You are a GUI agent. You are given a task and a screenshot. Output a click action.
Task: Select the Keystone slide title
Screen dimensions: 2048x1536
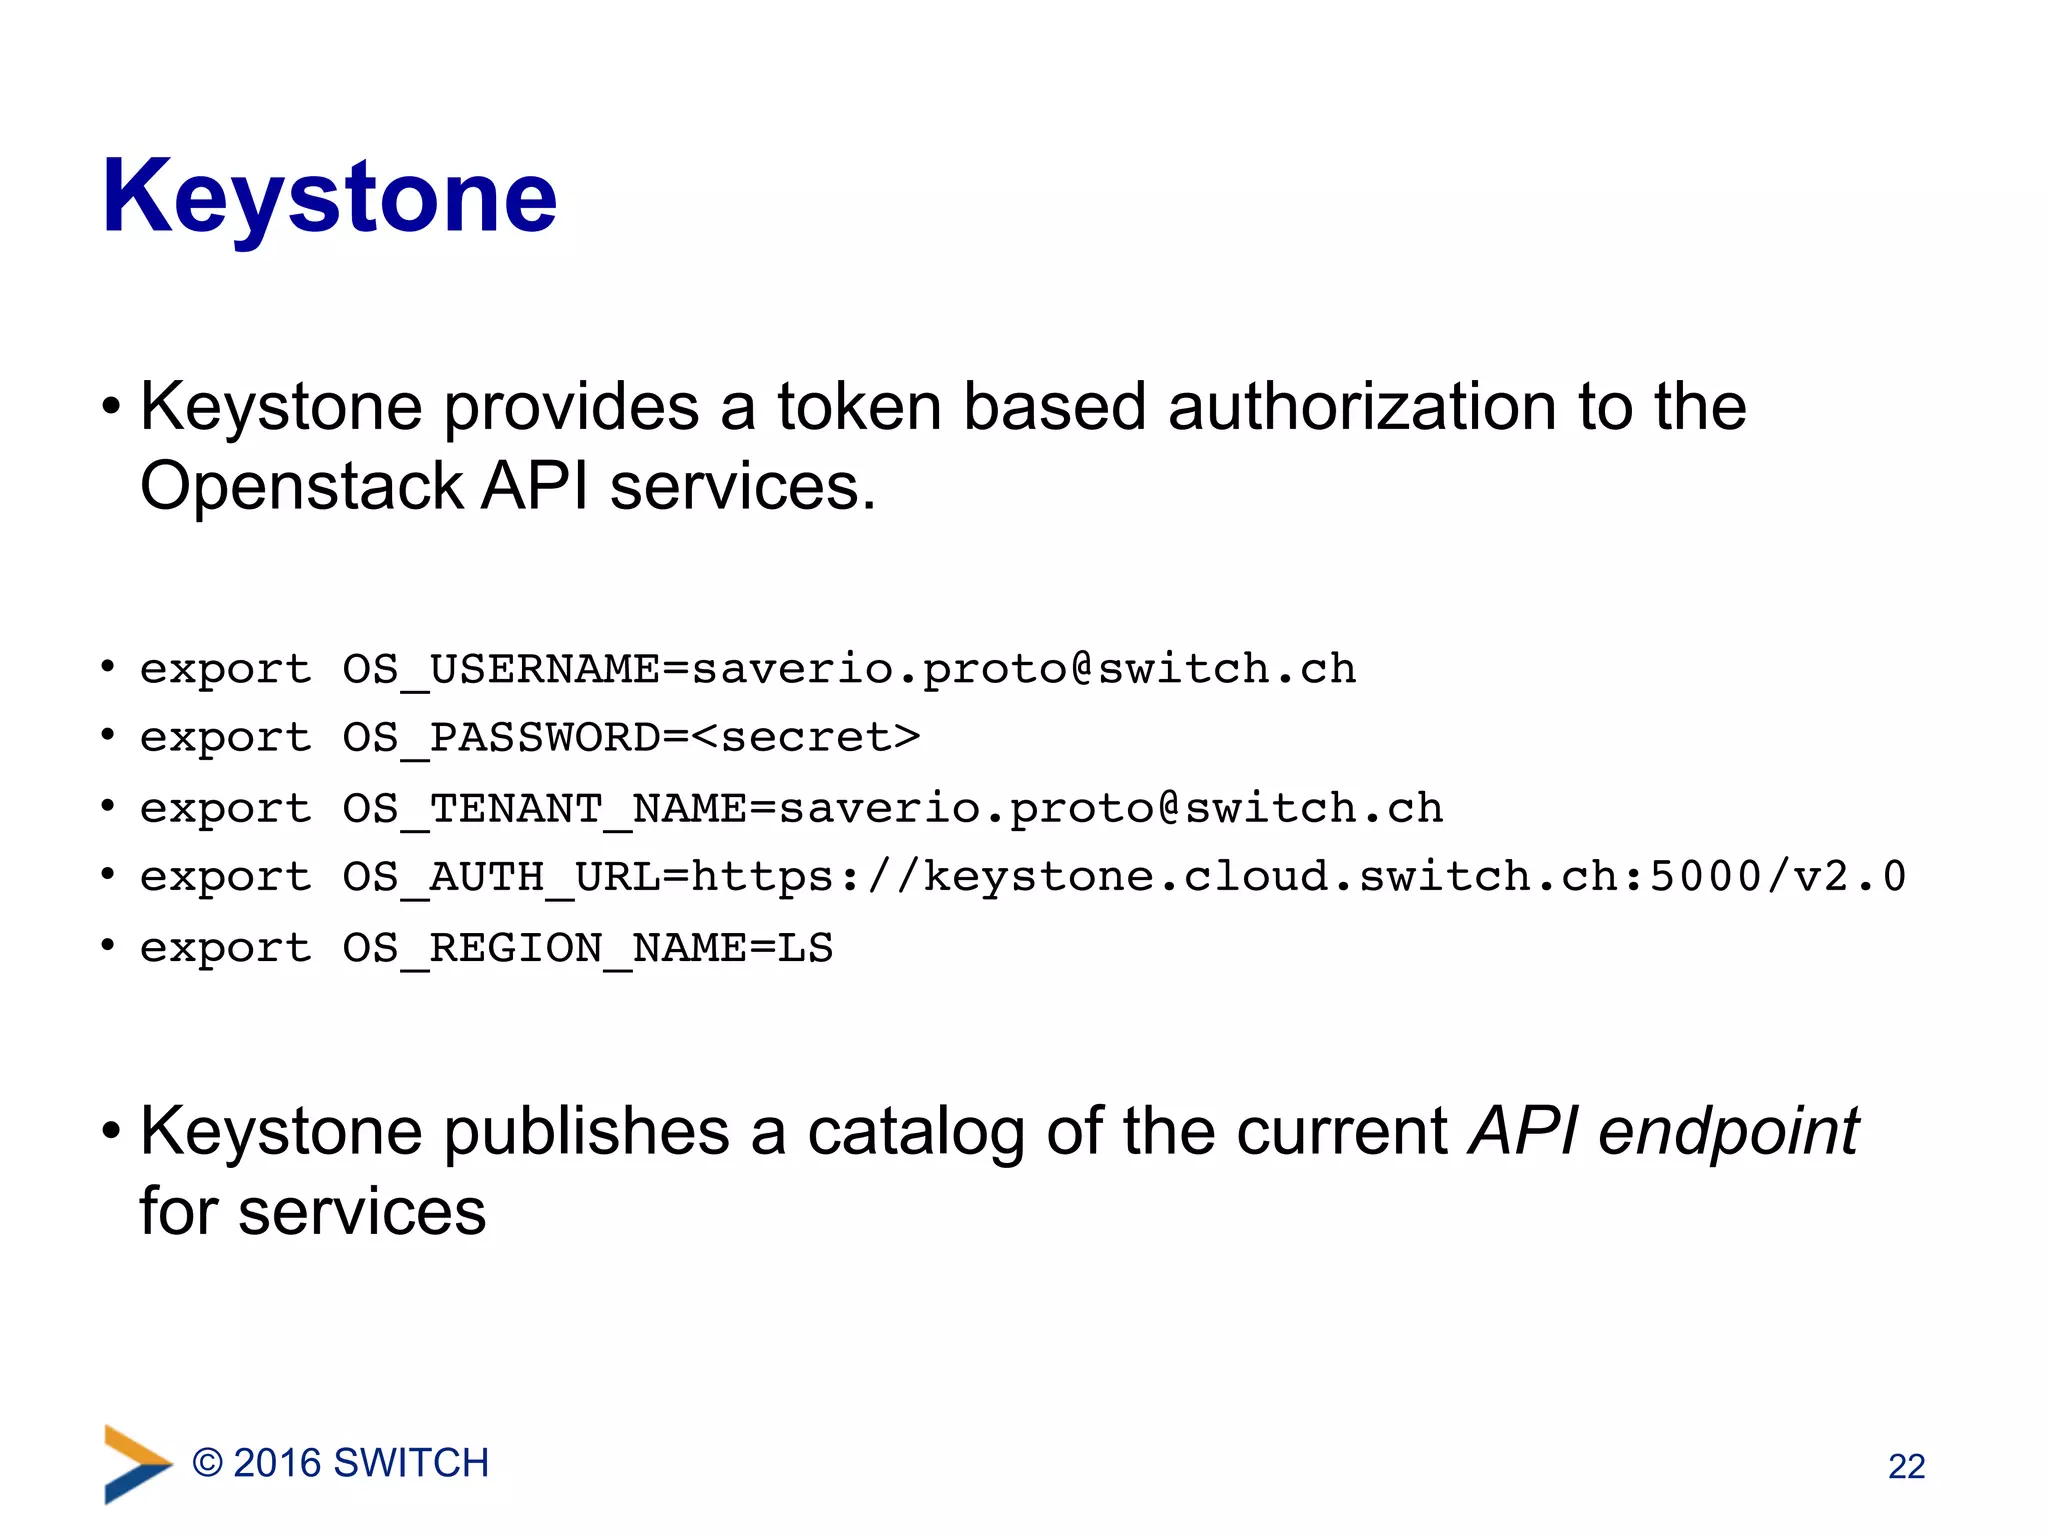tap(329, 198)
